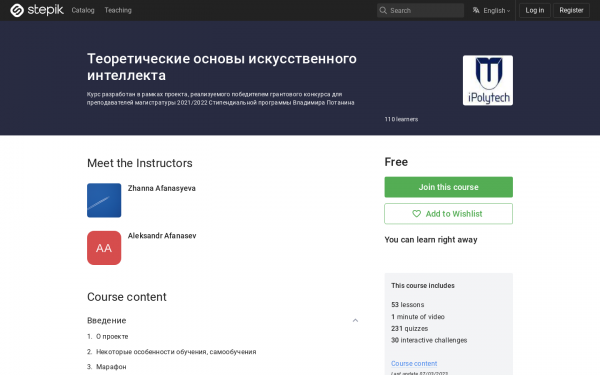Click the Course content section heading
The height and width of the screenshot is (375, 600).
(127, 297)
